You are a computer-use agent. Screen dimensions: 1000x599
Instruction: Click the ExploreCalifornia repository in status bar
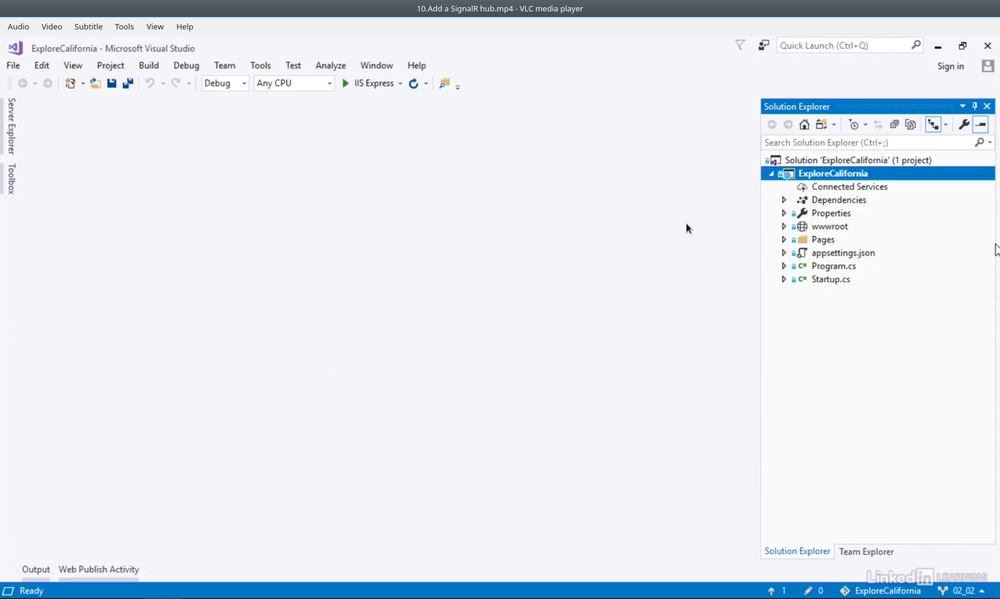point(880,591)
